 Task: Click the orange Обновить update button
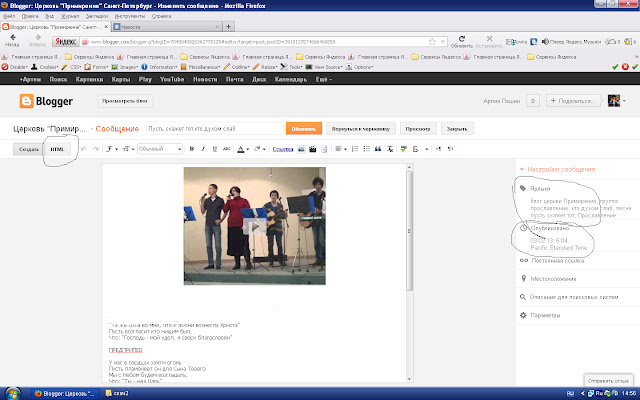pos(304,129)
